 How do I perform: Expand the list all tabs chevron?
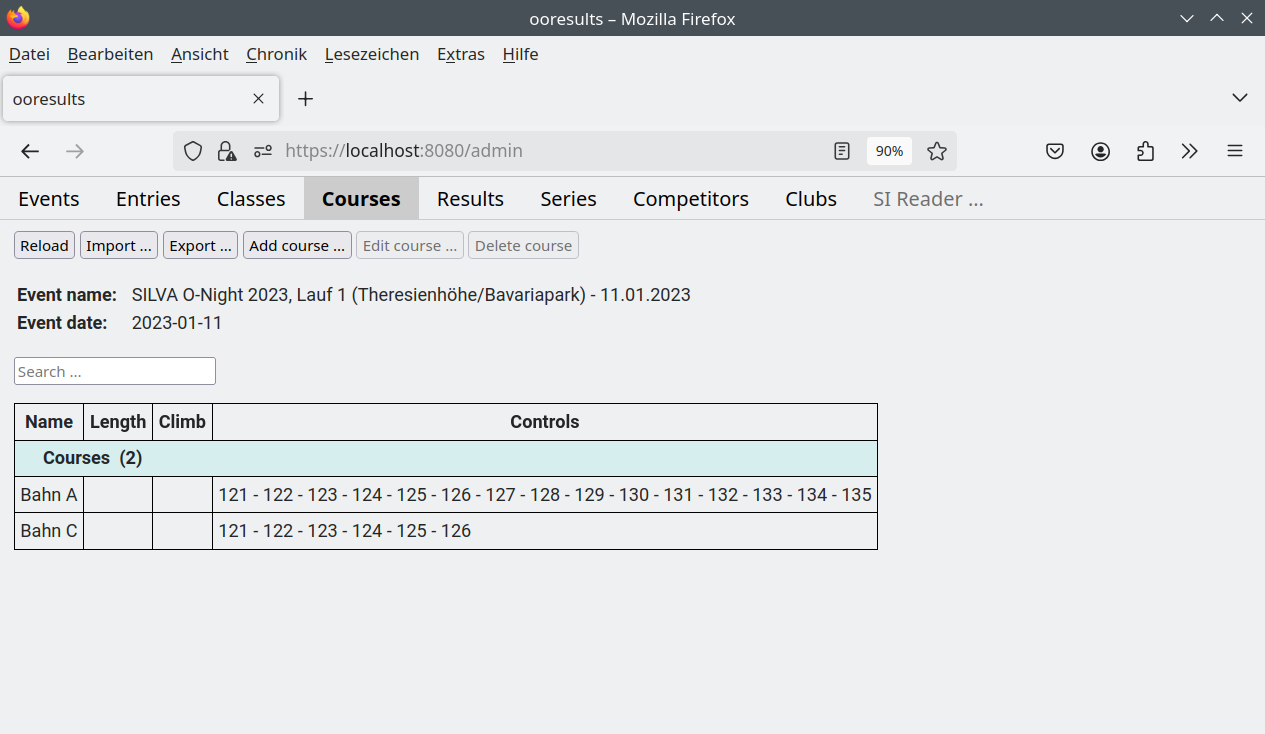tap(1240, 98)
